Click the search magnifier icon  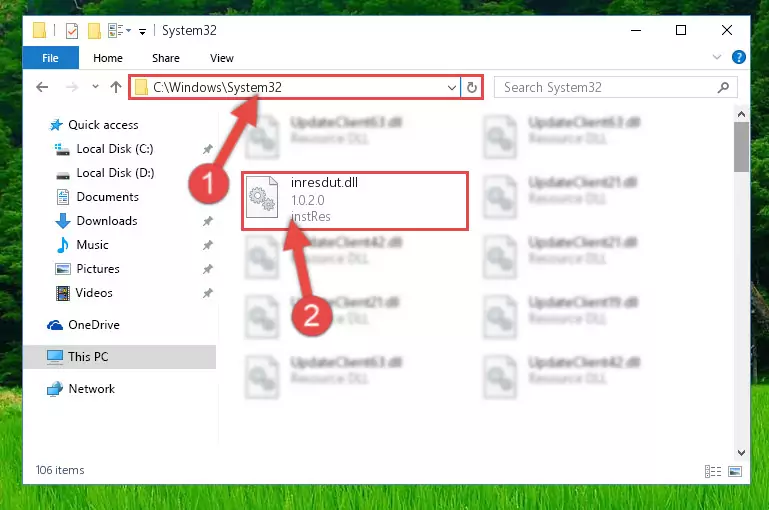[x=723, y=88]
